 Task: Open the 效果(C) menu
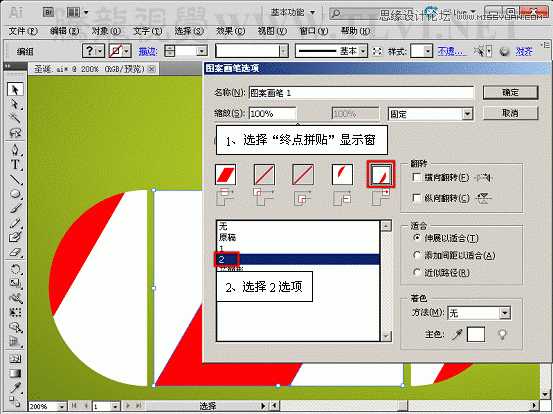point(230,31)
